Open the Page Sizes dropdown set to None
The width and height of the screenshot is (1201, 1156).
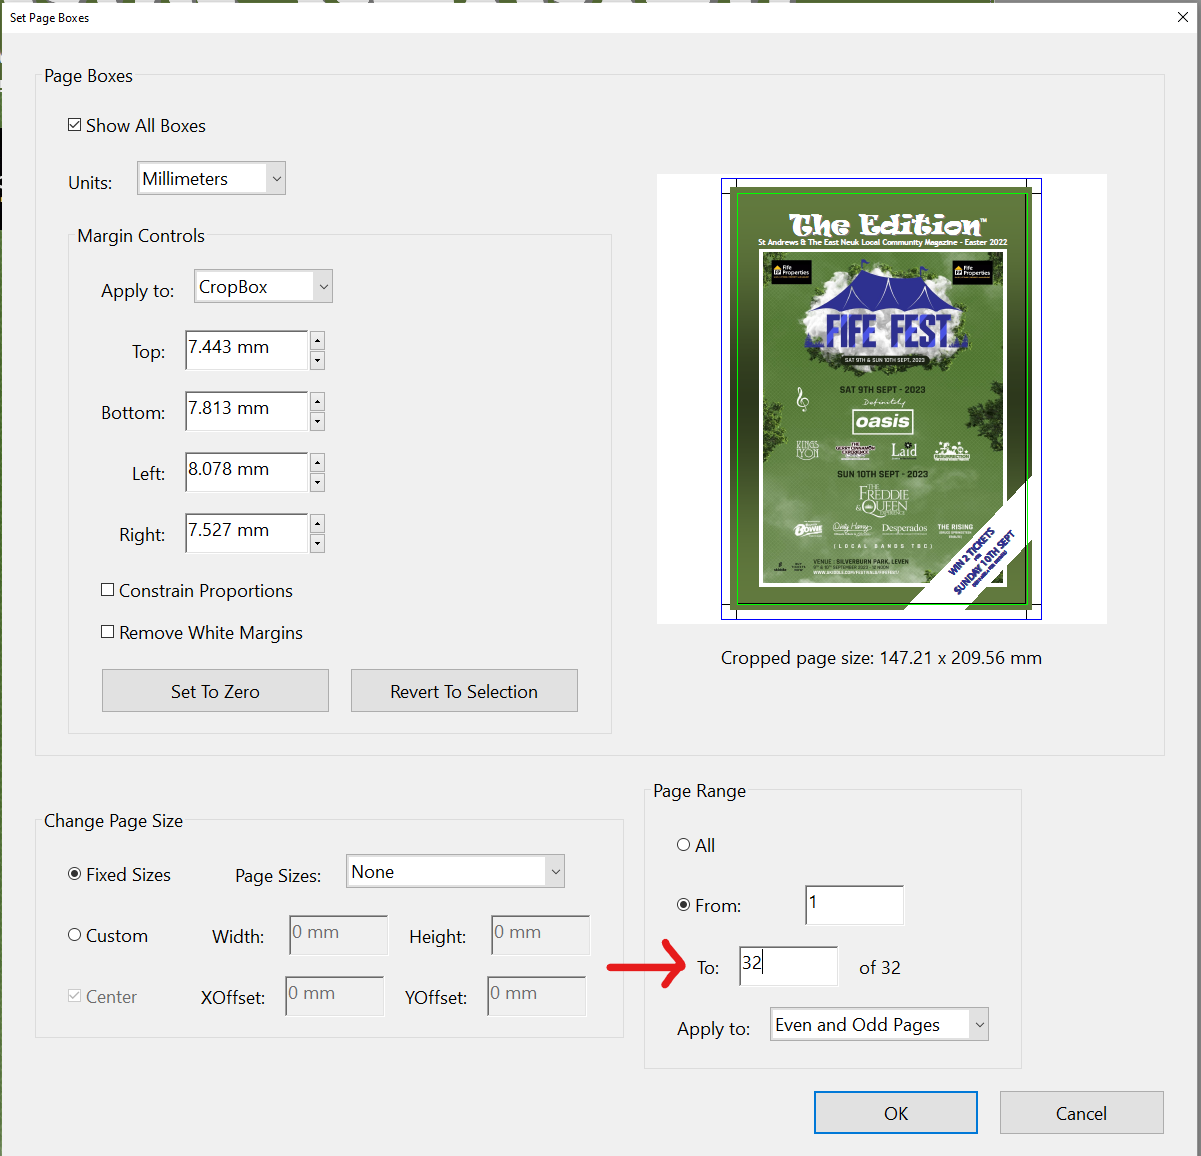(455, 872)
